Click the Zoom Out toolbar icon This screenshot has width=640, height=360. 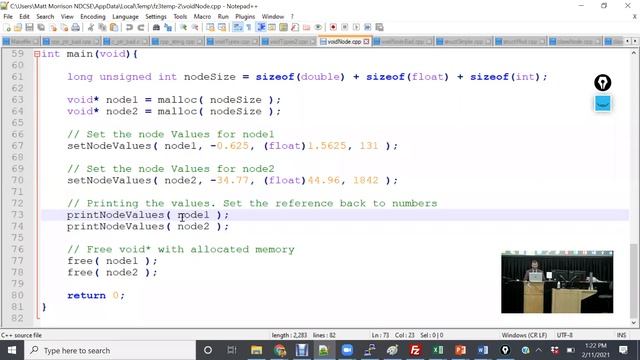195,27
